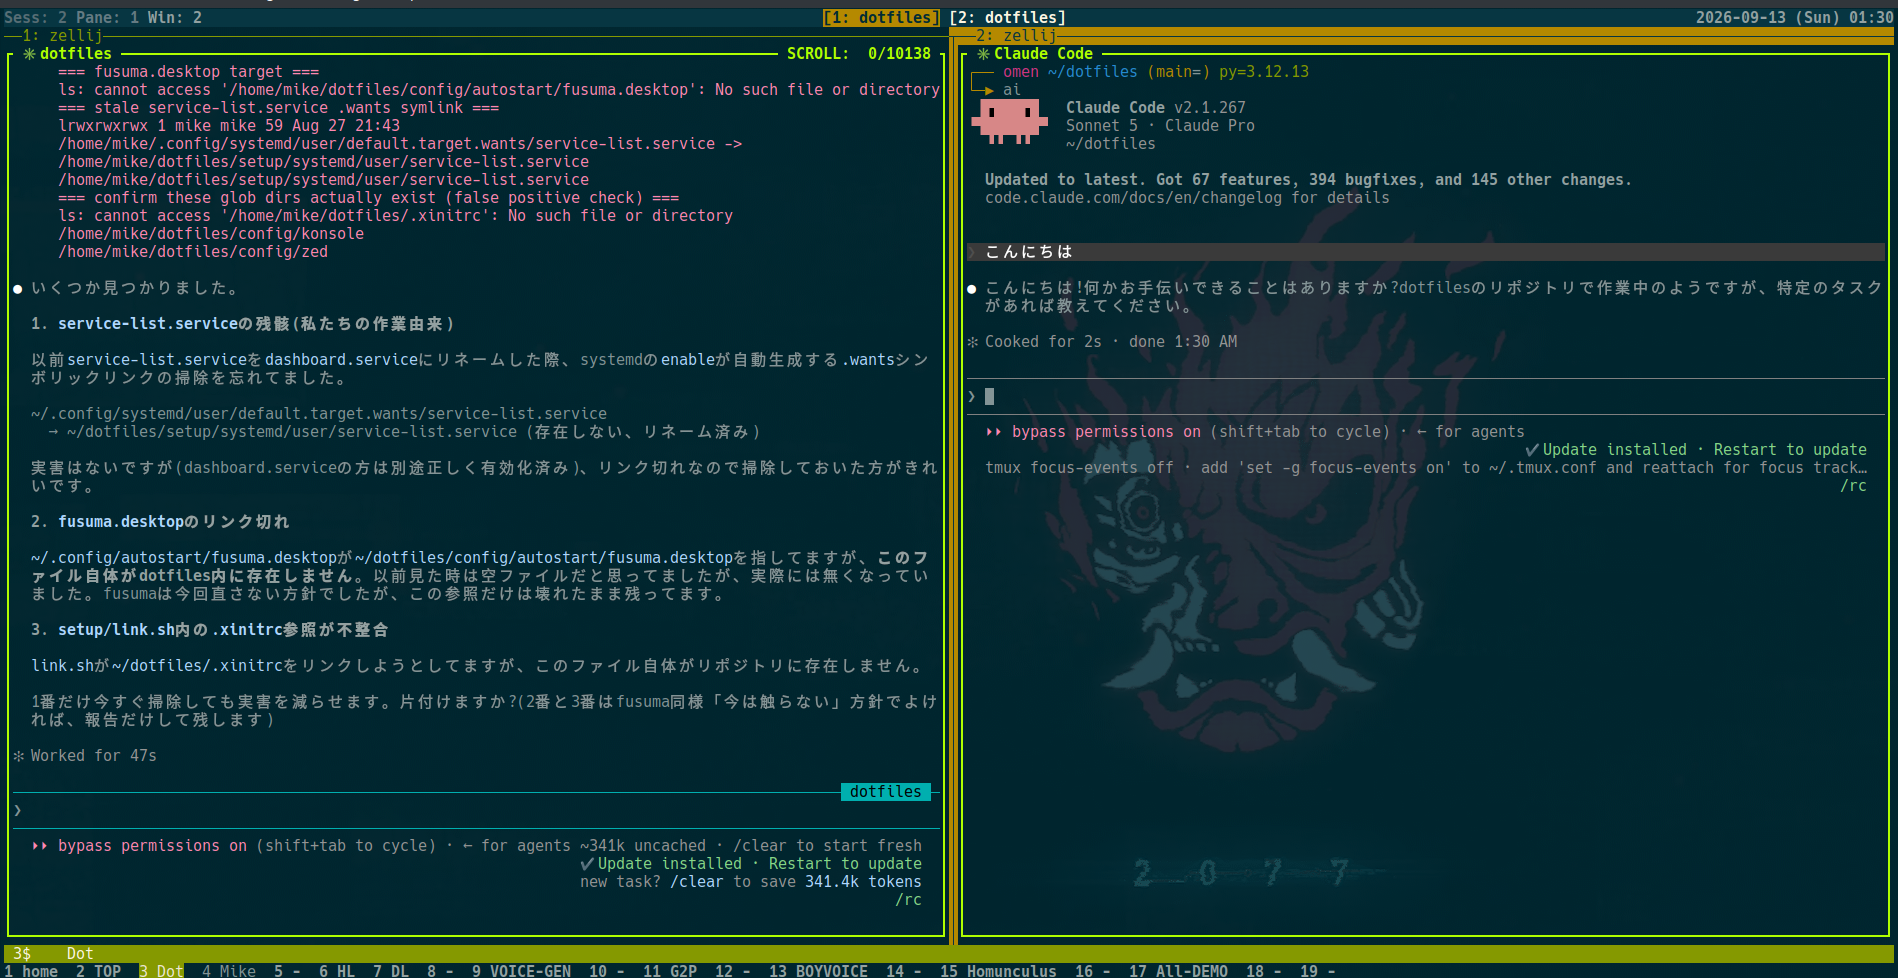Select tmux window '7 DL'
This screenshot has width=1898, height=978.
[x=391, y=971]
